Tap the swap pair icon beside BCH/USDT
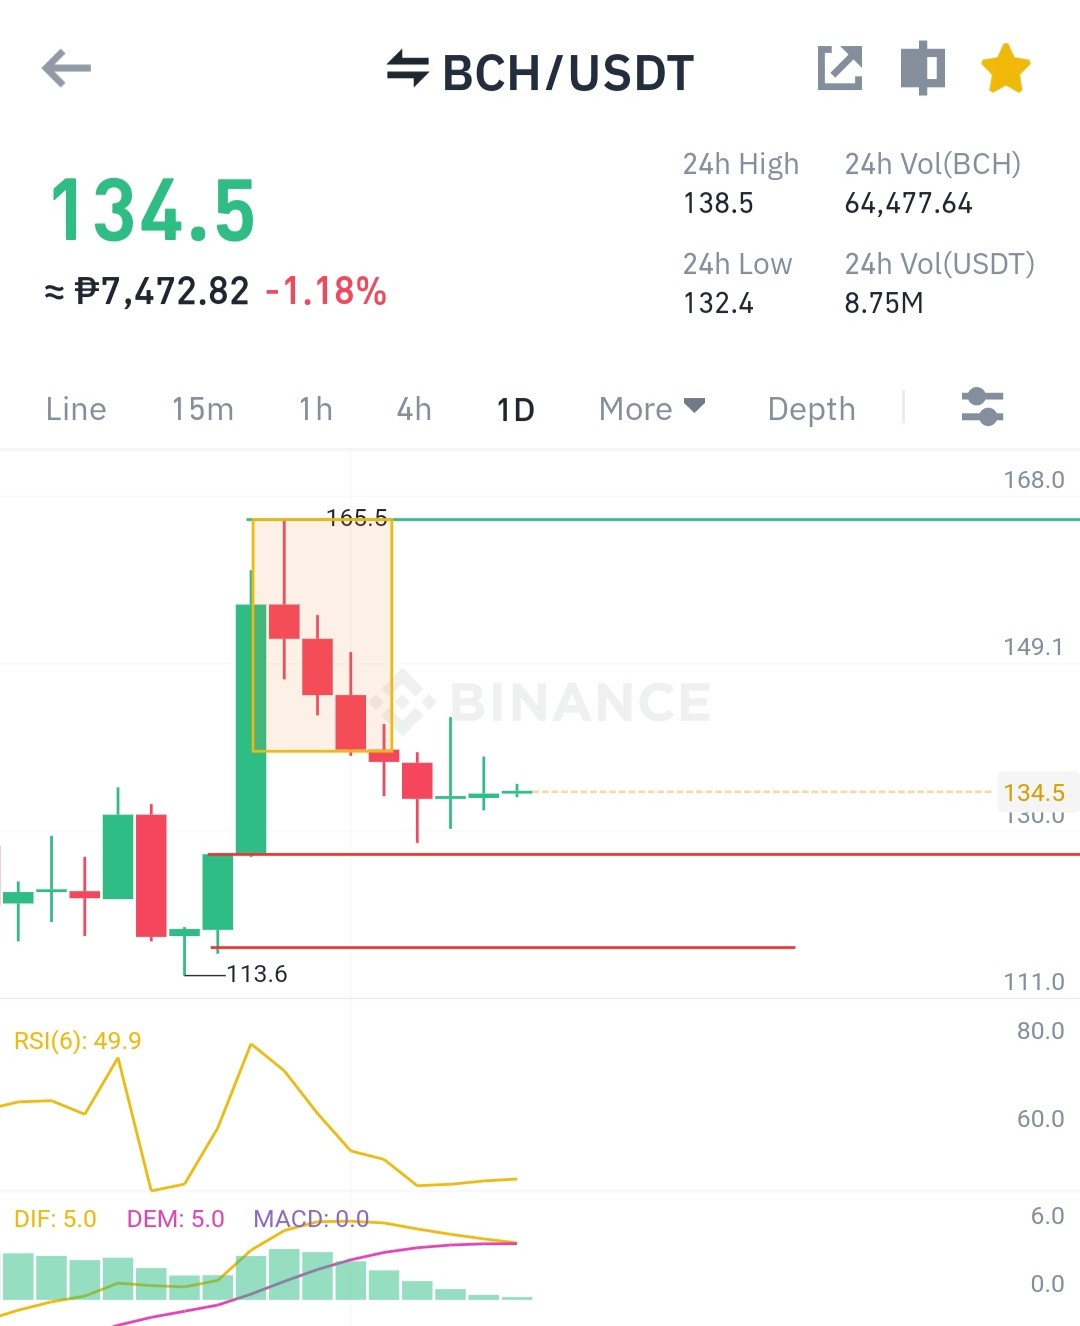 pos(407,69)
